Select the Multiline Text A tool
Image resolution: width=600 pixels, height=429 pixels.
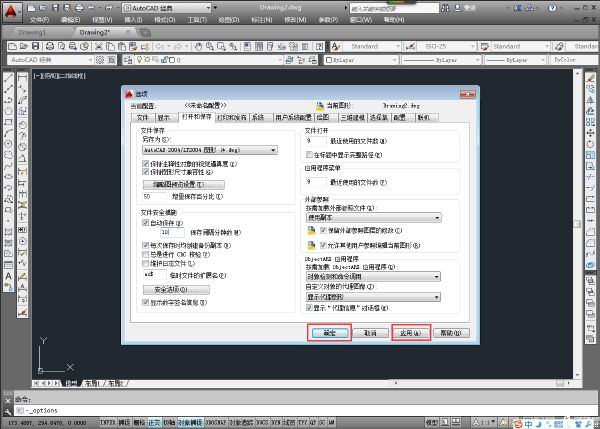[x=8, y=276]
